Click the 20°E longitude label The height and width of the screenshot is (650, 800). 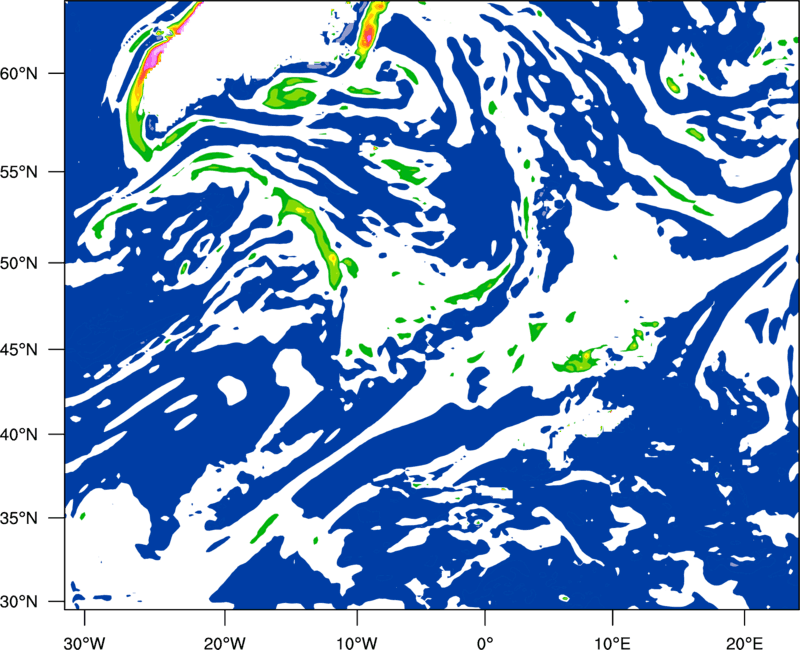point(744,642)
